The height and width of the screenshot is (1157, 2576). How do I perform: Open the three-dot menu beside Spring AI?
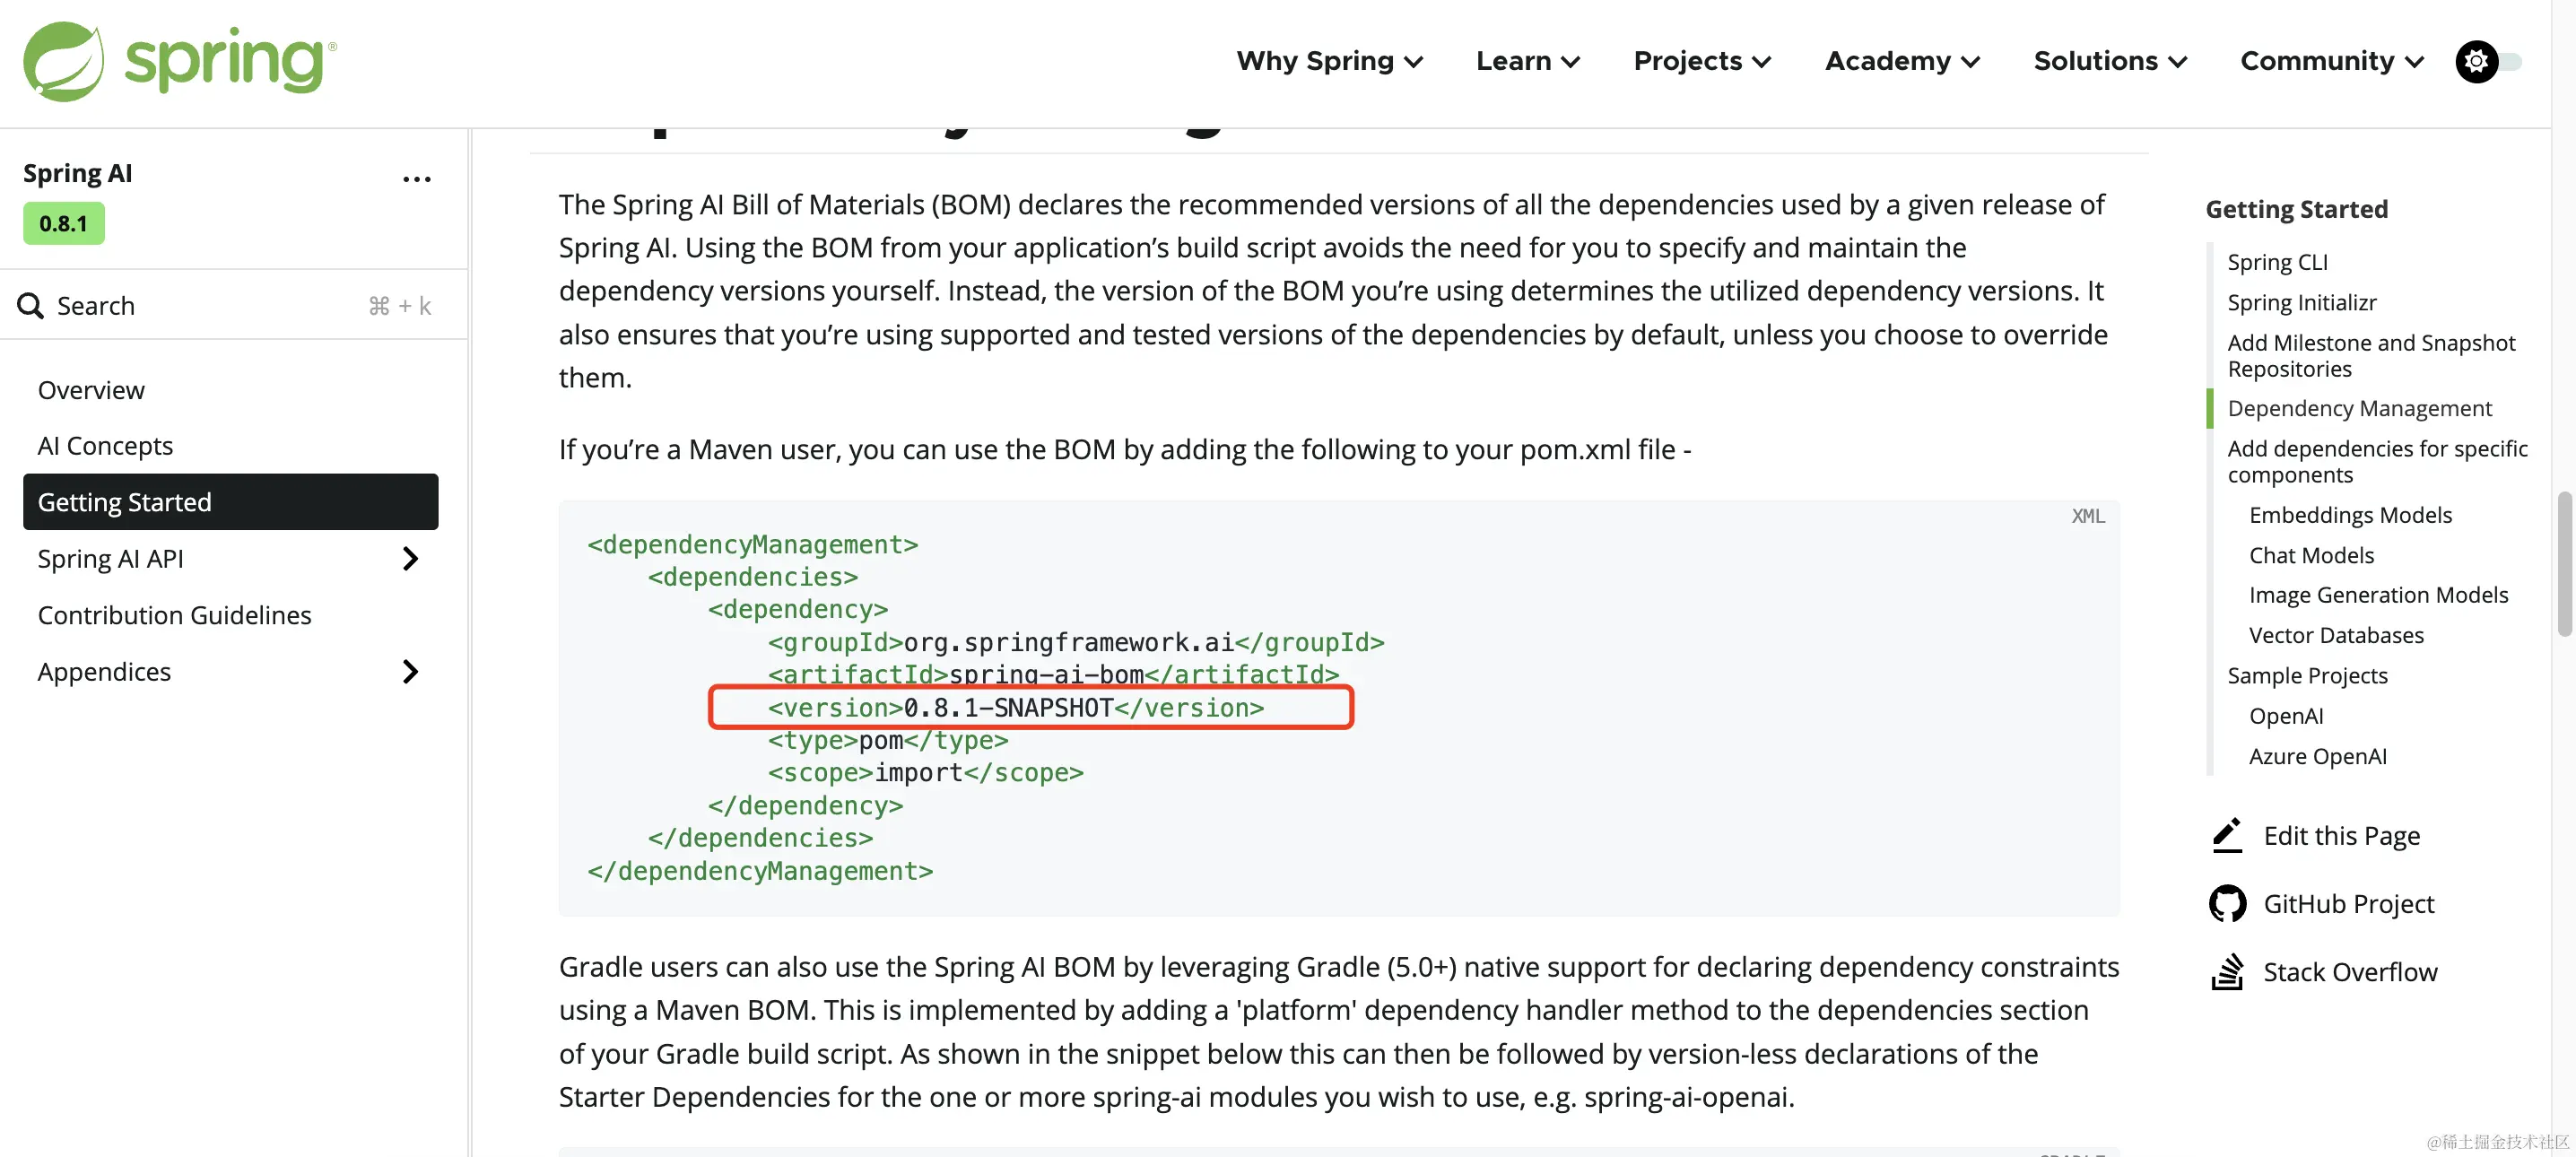pos(416,179)
